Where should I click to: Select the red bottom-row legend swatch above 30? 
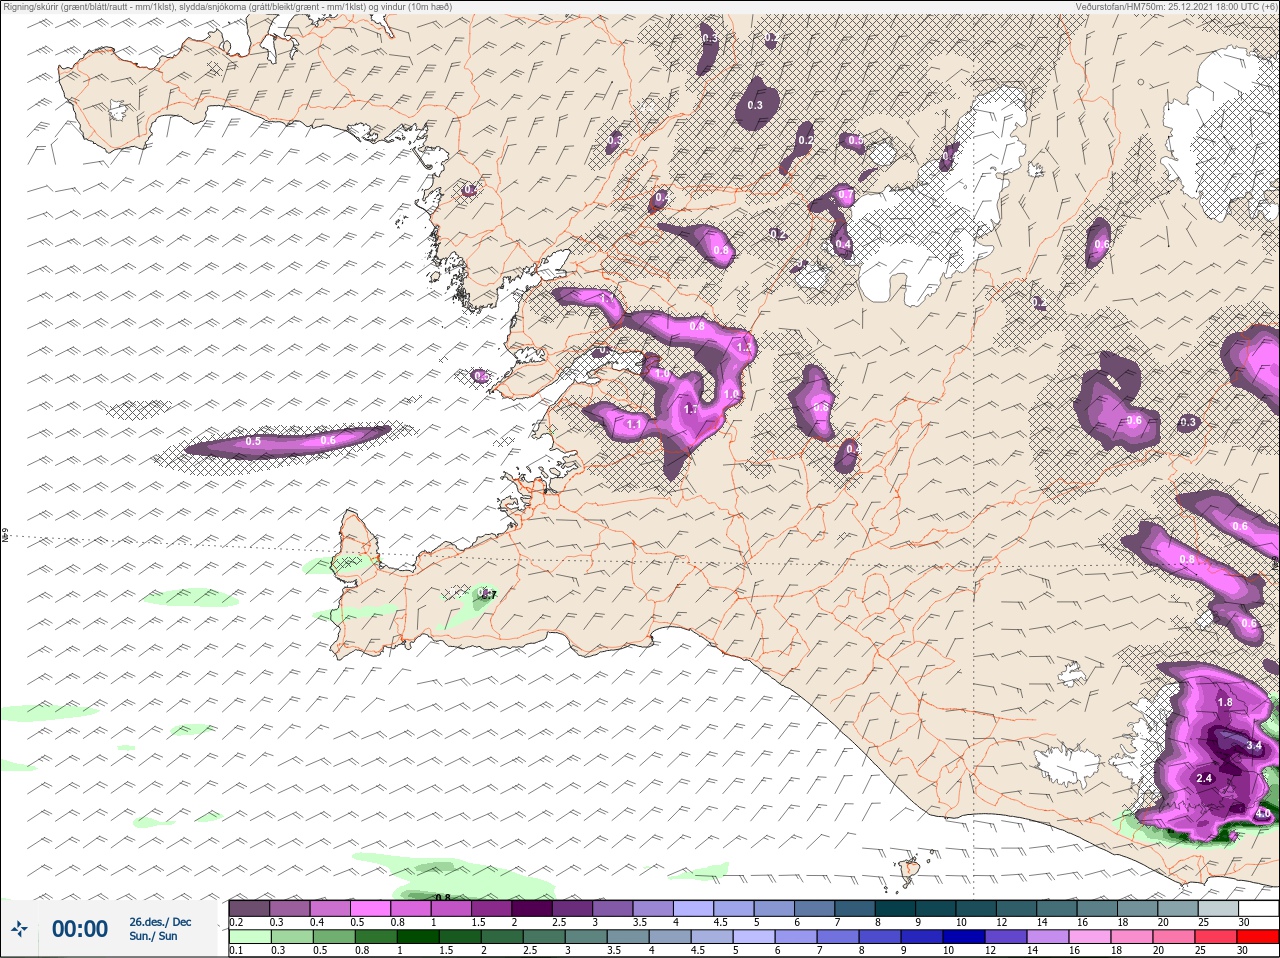coord(1256,937)
